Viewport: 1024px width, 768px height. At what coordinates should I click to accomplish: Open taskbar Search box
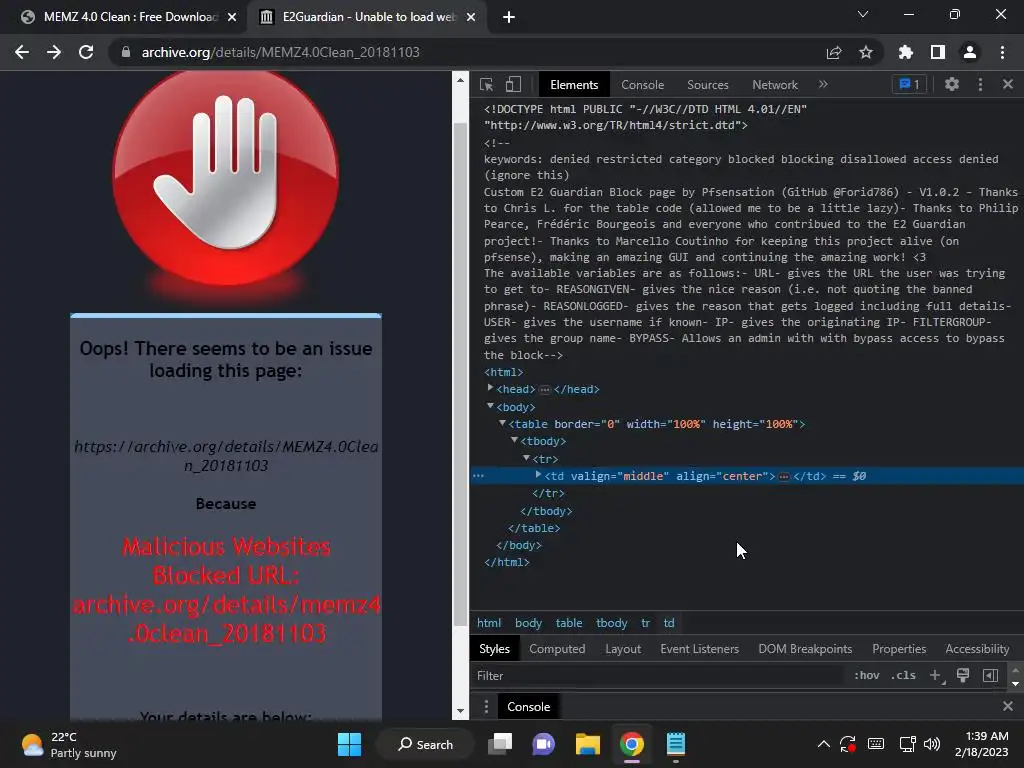[426, 744]
